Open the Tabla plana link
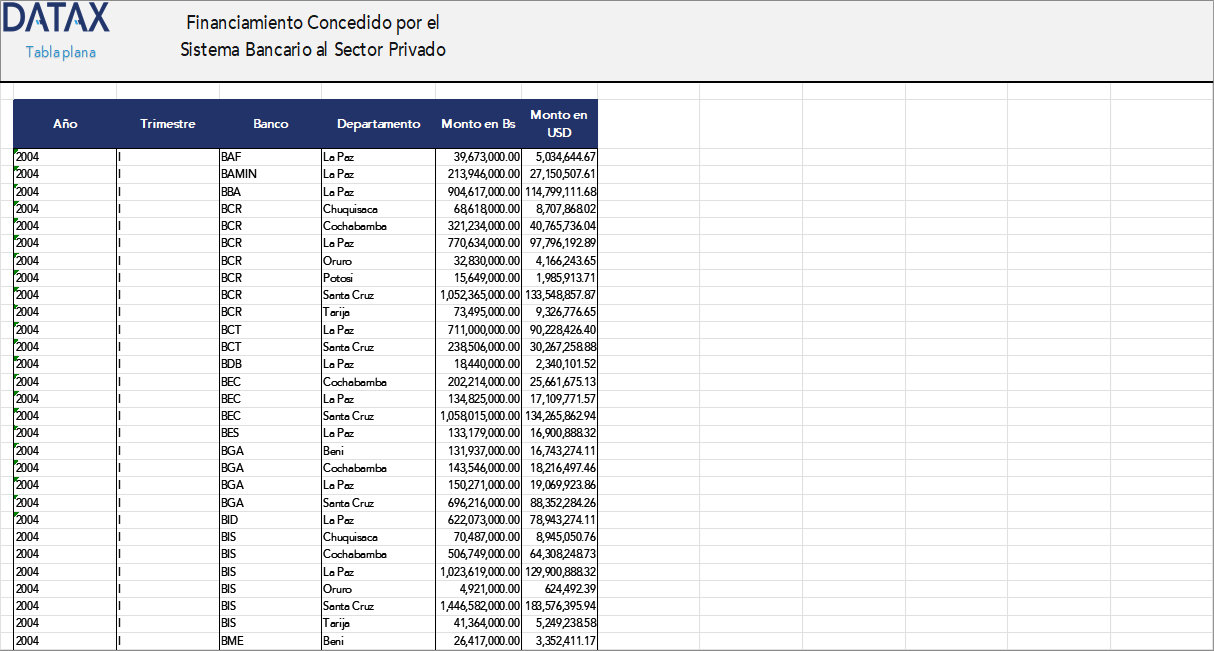The width and height of the screenshot is (1214, 651). tap(60, 52)
